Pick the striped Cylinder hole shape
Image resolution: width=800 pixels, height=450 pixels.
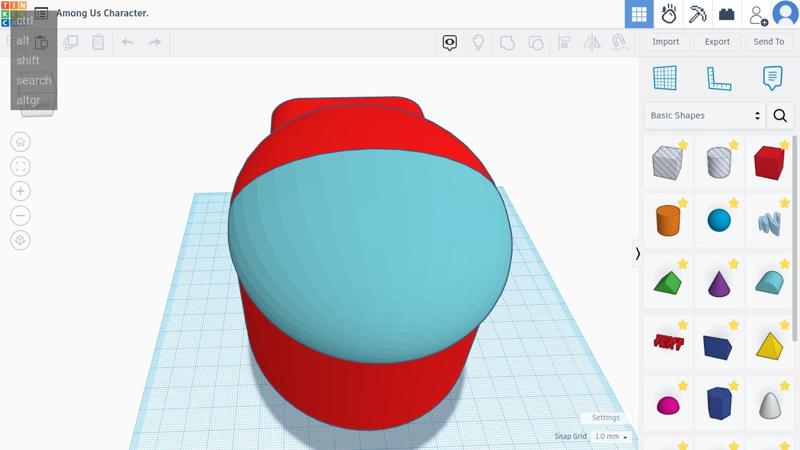pyautogui.click(x=718, y=163)
